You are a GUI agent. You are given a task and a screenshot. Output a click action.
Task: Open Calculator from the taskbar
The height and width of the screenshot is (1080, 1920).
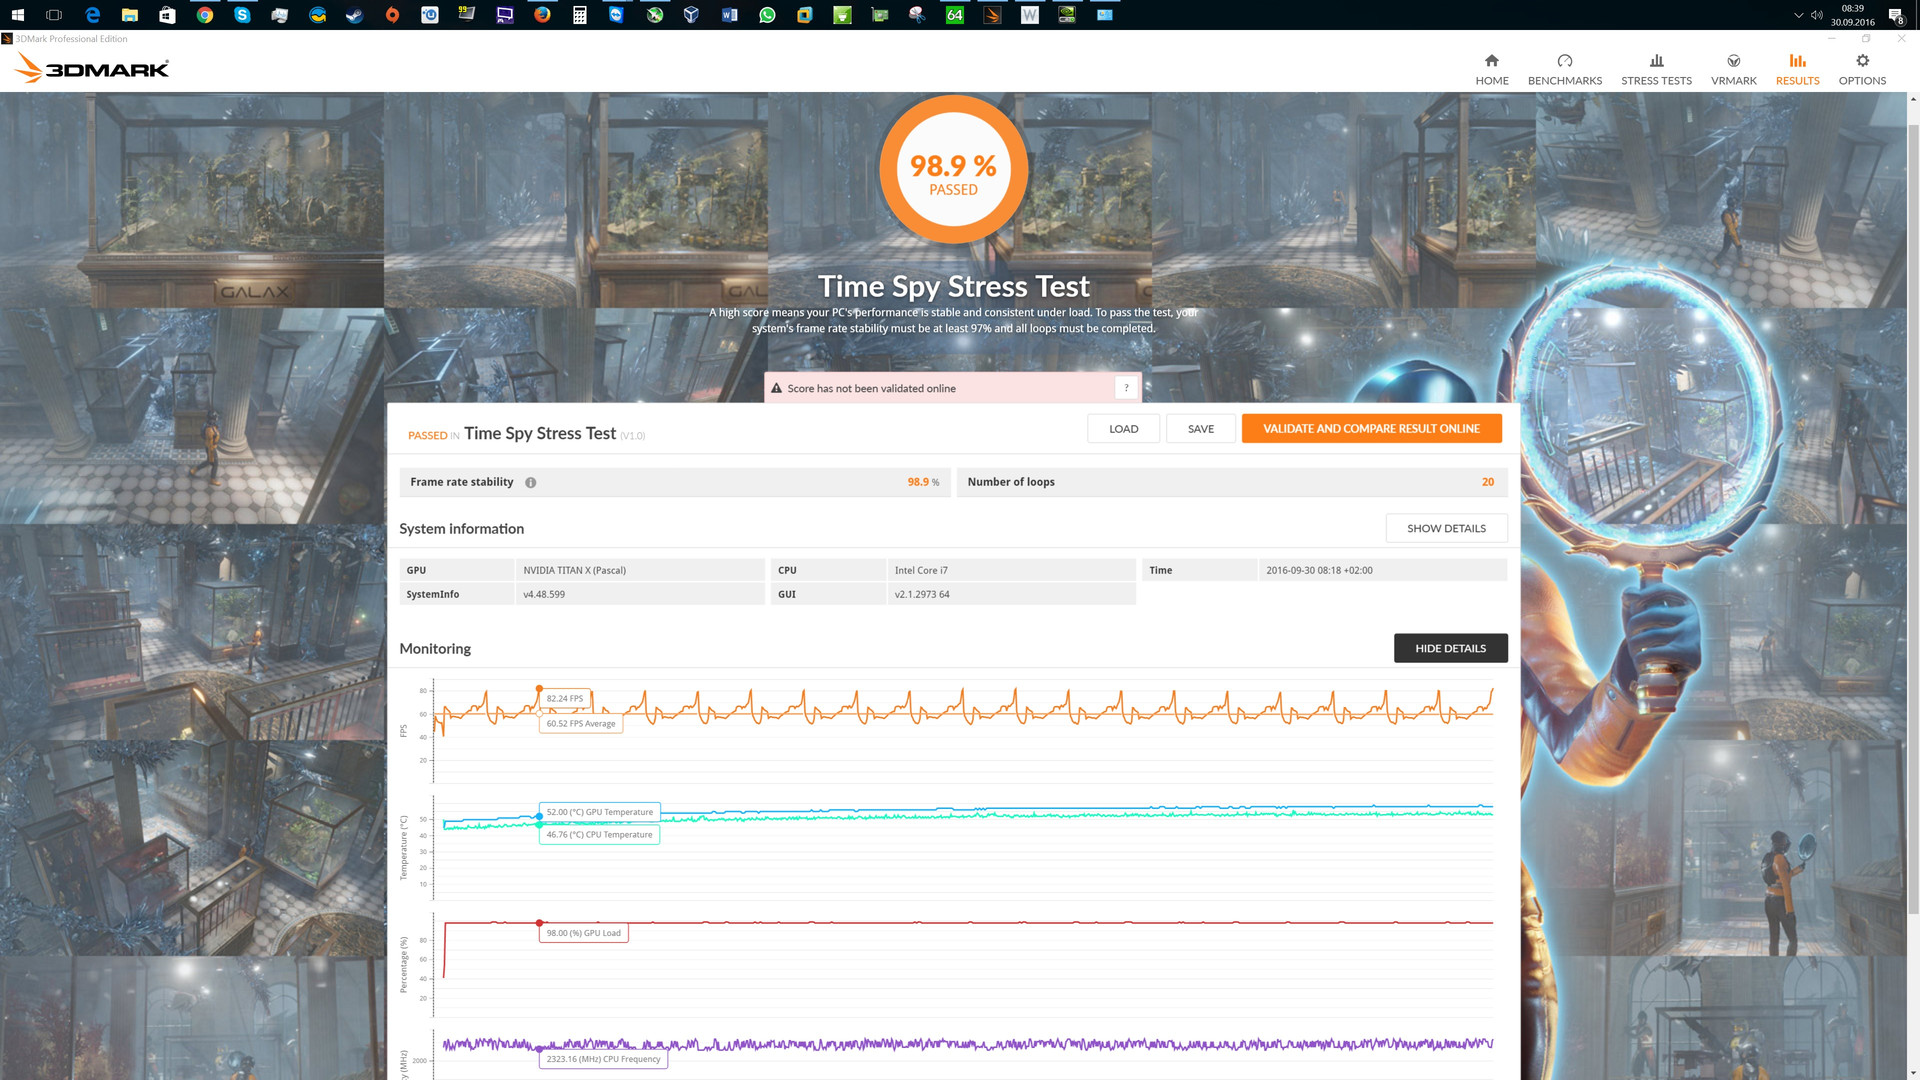[x=579, y=15]
